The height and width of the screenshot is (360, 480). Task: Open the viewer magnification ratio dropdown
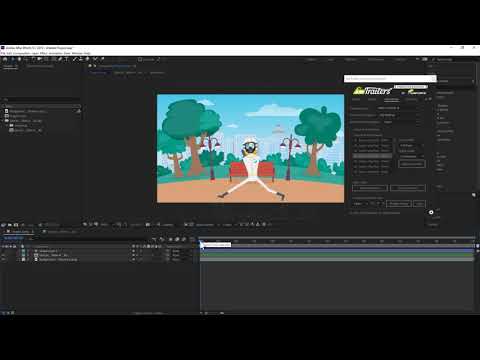[x=105, y=225]
